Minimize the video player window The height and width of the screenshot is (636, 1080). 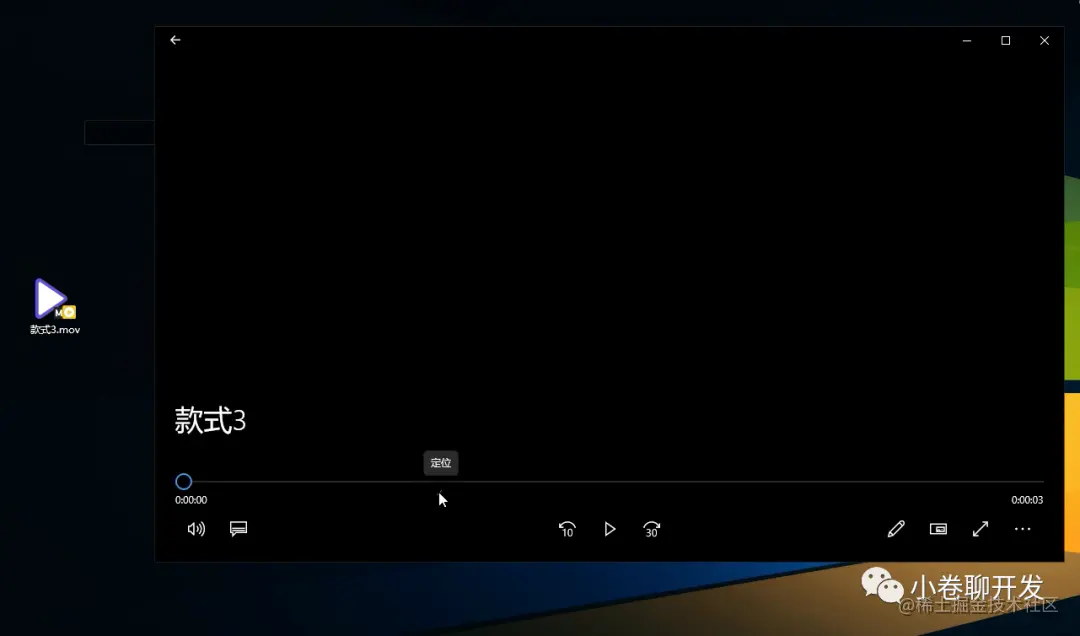pos(967,41)
